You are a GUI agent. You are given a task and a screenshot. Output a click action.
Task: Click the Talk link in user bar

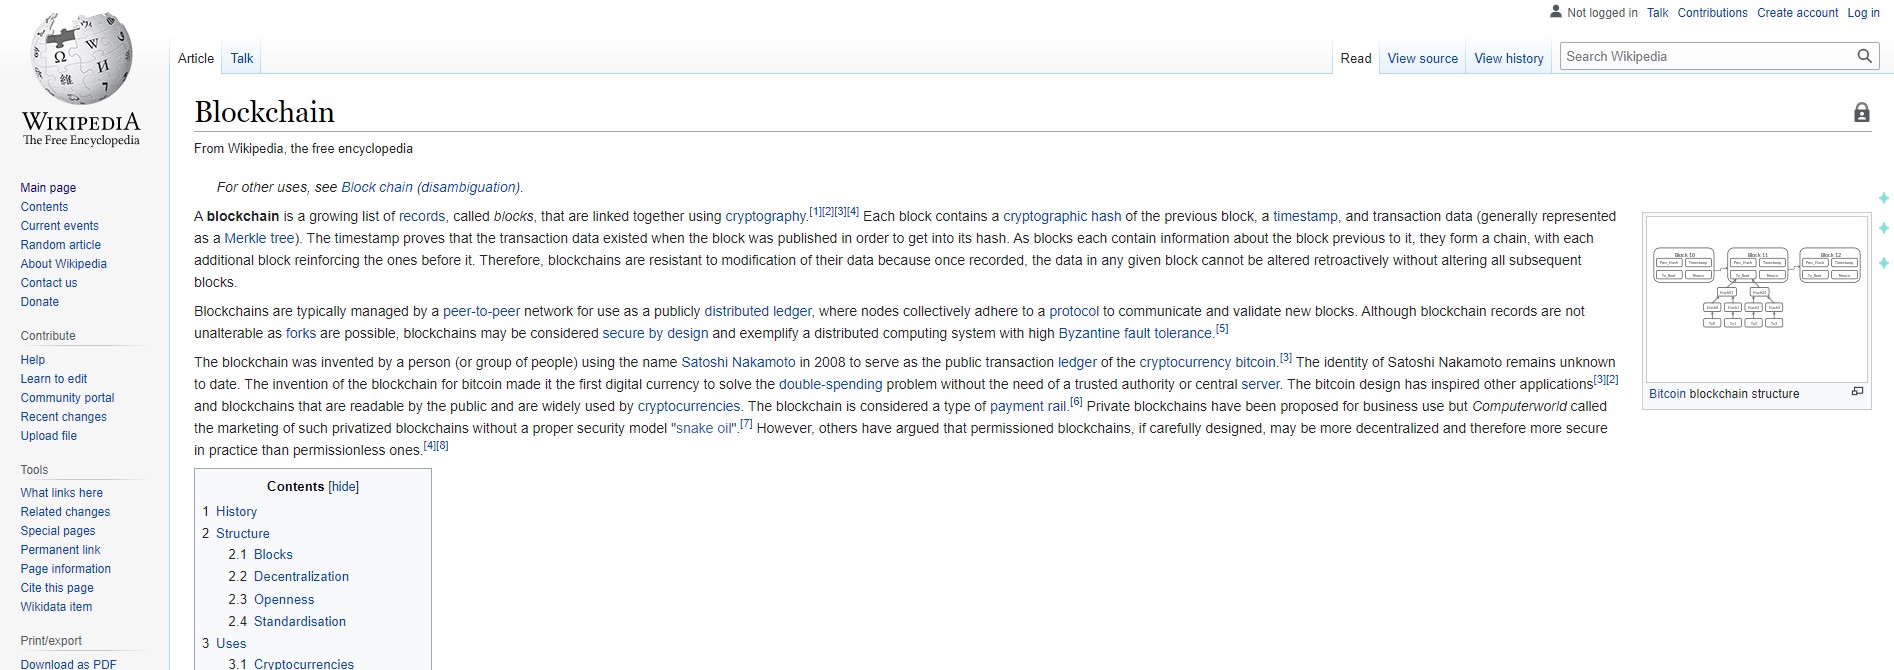[x=1657, y=13]
